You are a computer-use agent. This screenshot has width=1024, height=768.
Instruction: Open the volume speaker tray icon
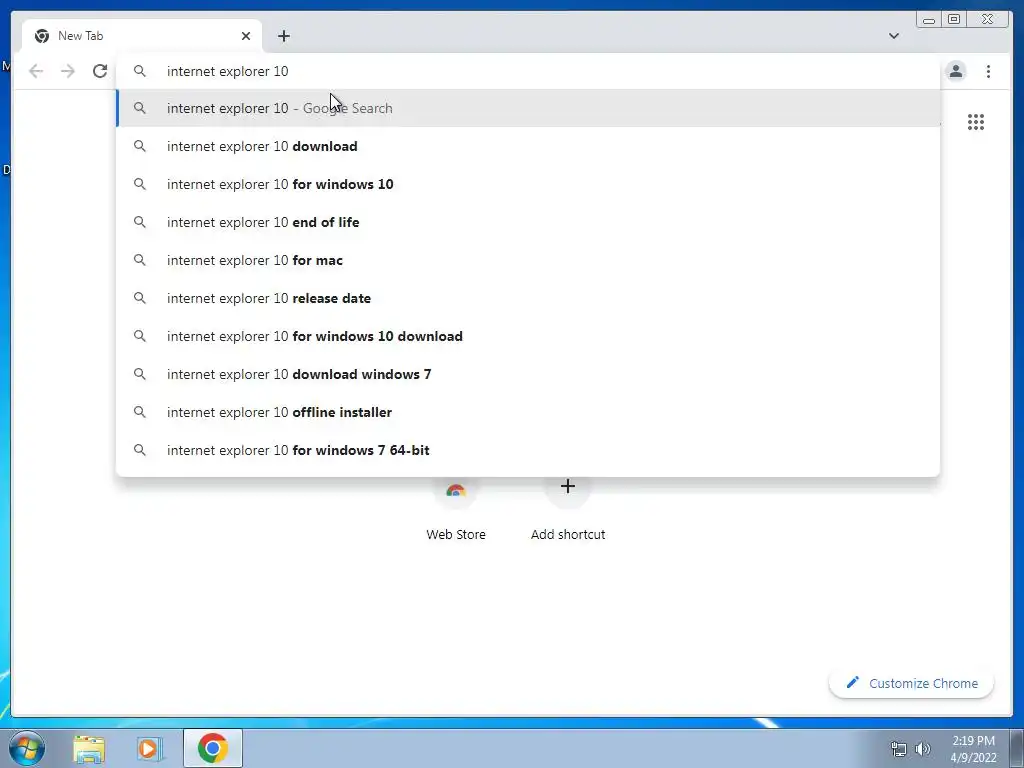pyautogui.click(x=922, y=749)
